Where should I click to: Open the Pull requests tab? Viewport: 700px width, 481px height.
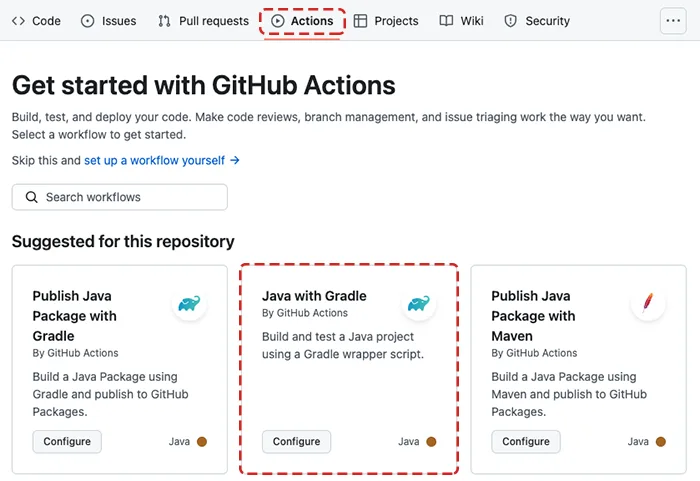click(204, 21)
